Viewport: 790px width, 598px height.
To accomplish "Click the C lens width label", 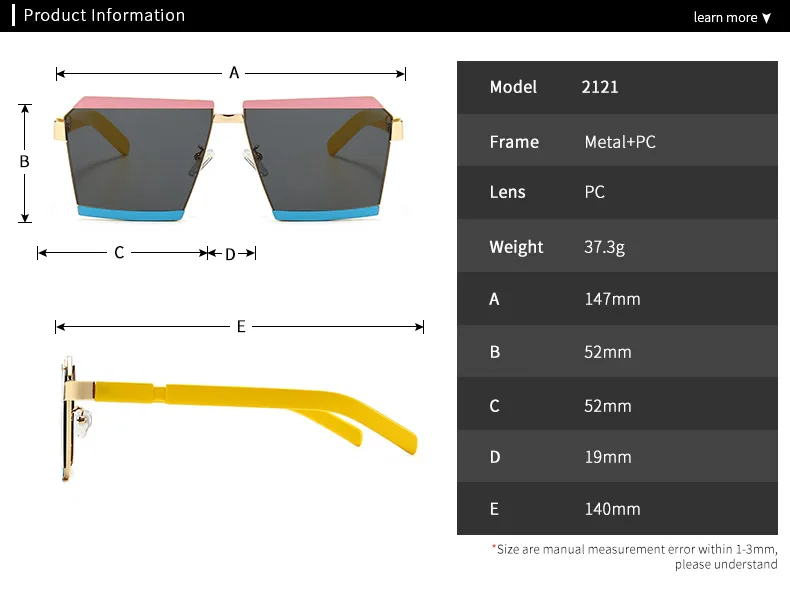I will pos(119,252).
